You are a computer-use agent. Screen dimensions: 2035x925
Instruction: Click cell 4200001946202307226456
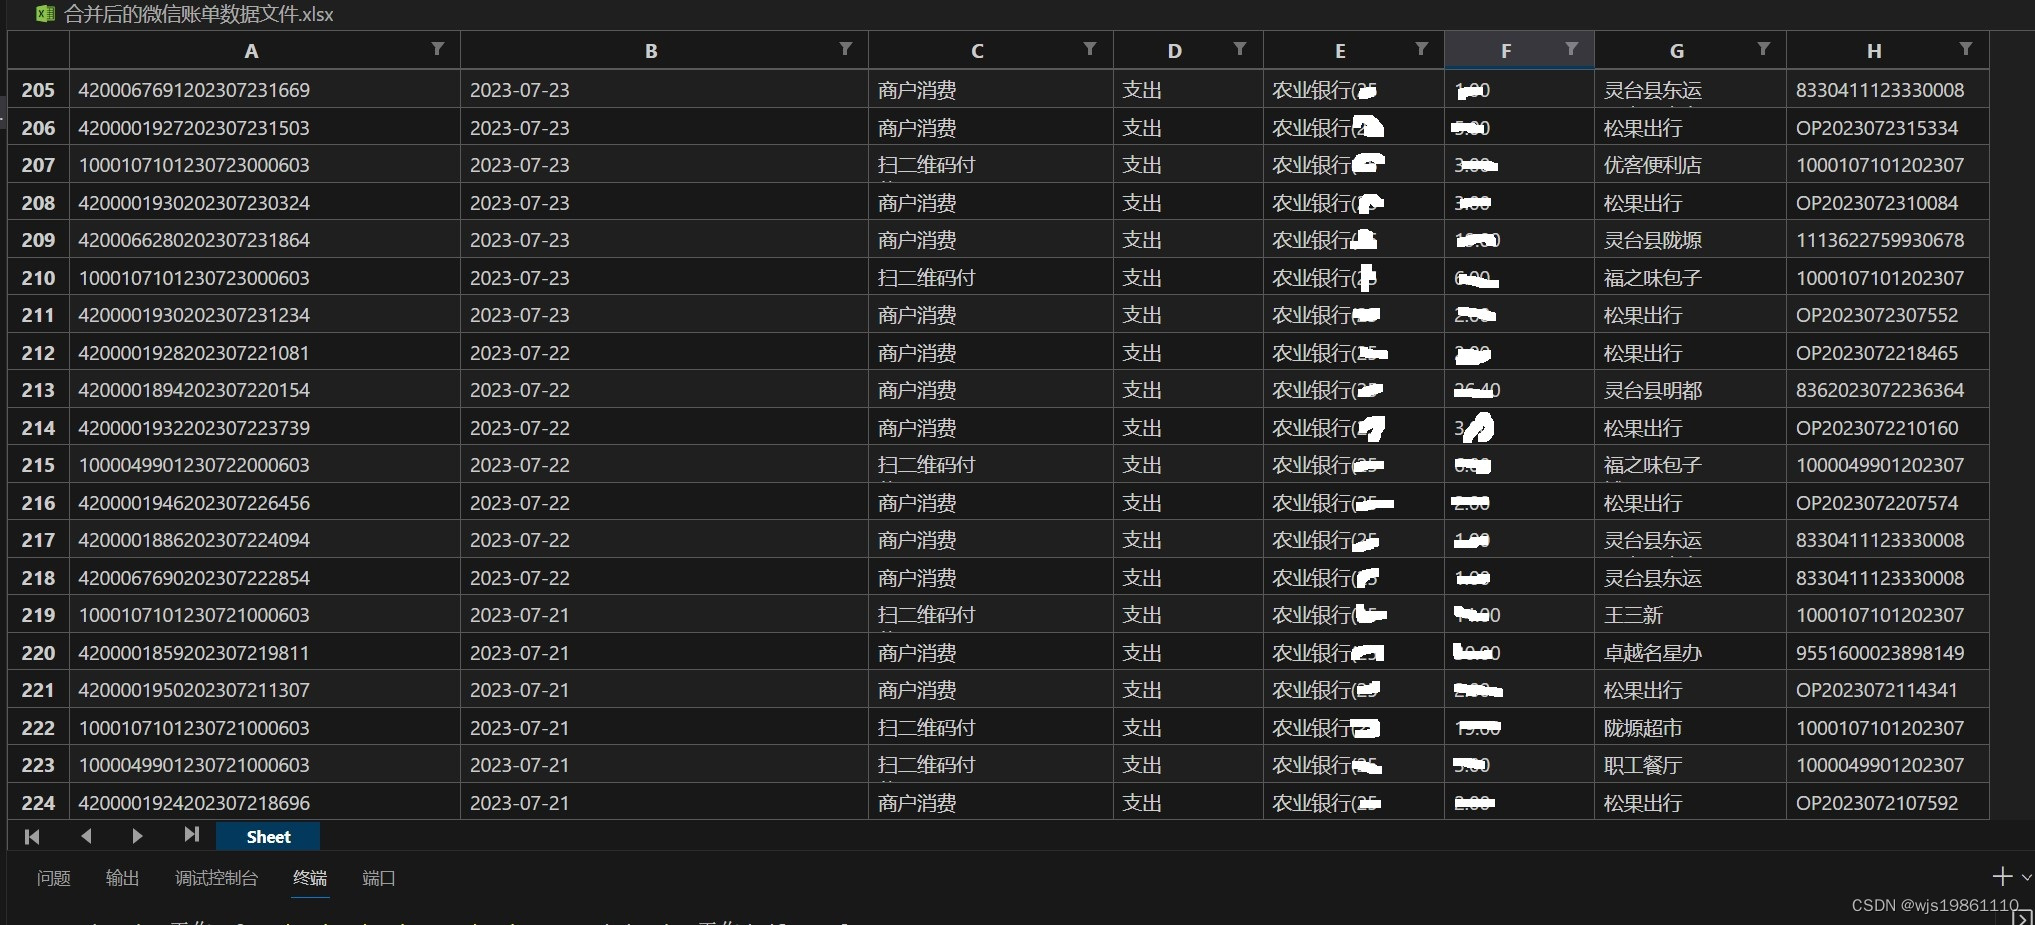click(x=265, y=503)
